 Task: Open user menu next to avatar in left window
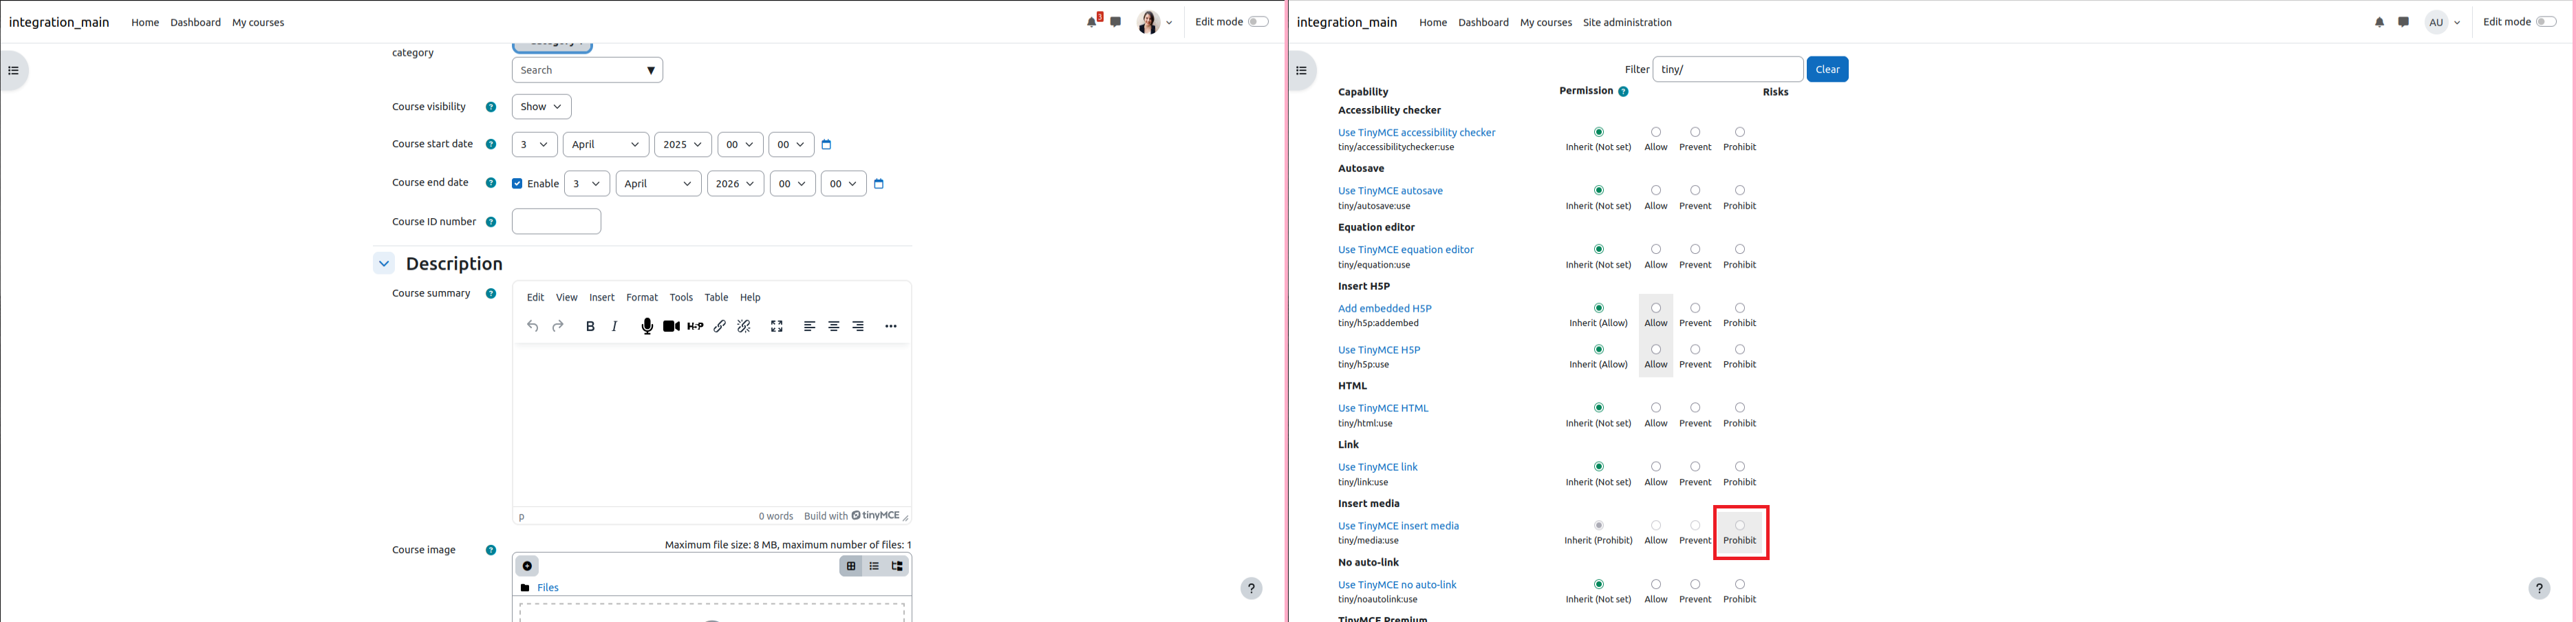point(1169,22)
